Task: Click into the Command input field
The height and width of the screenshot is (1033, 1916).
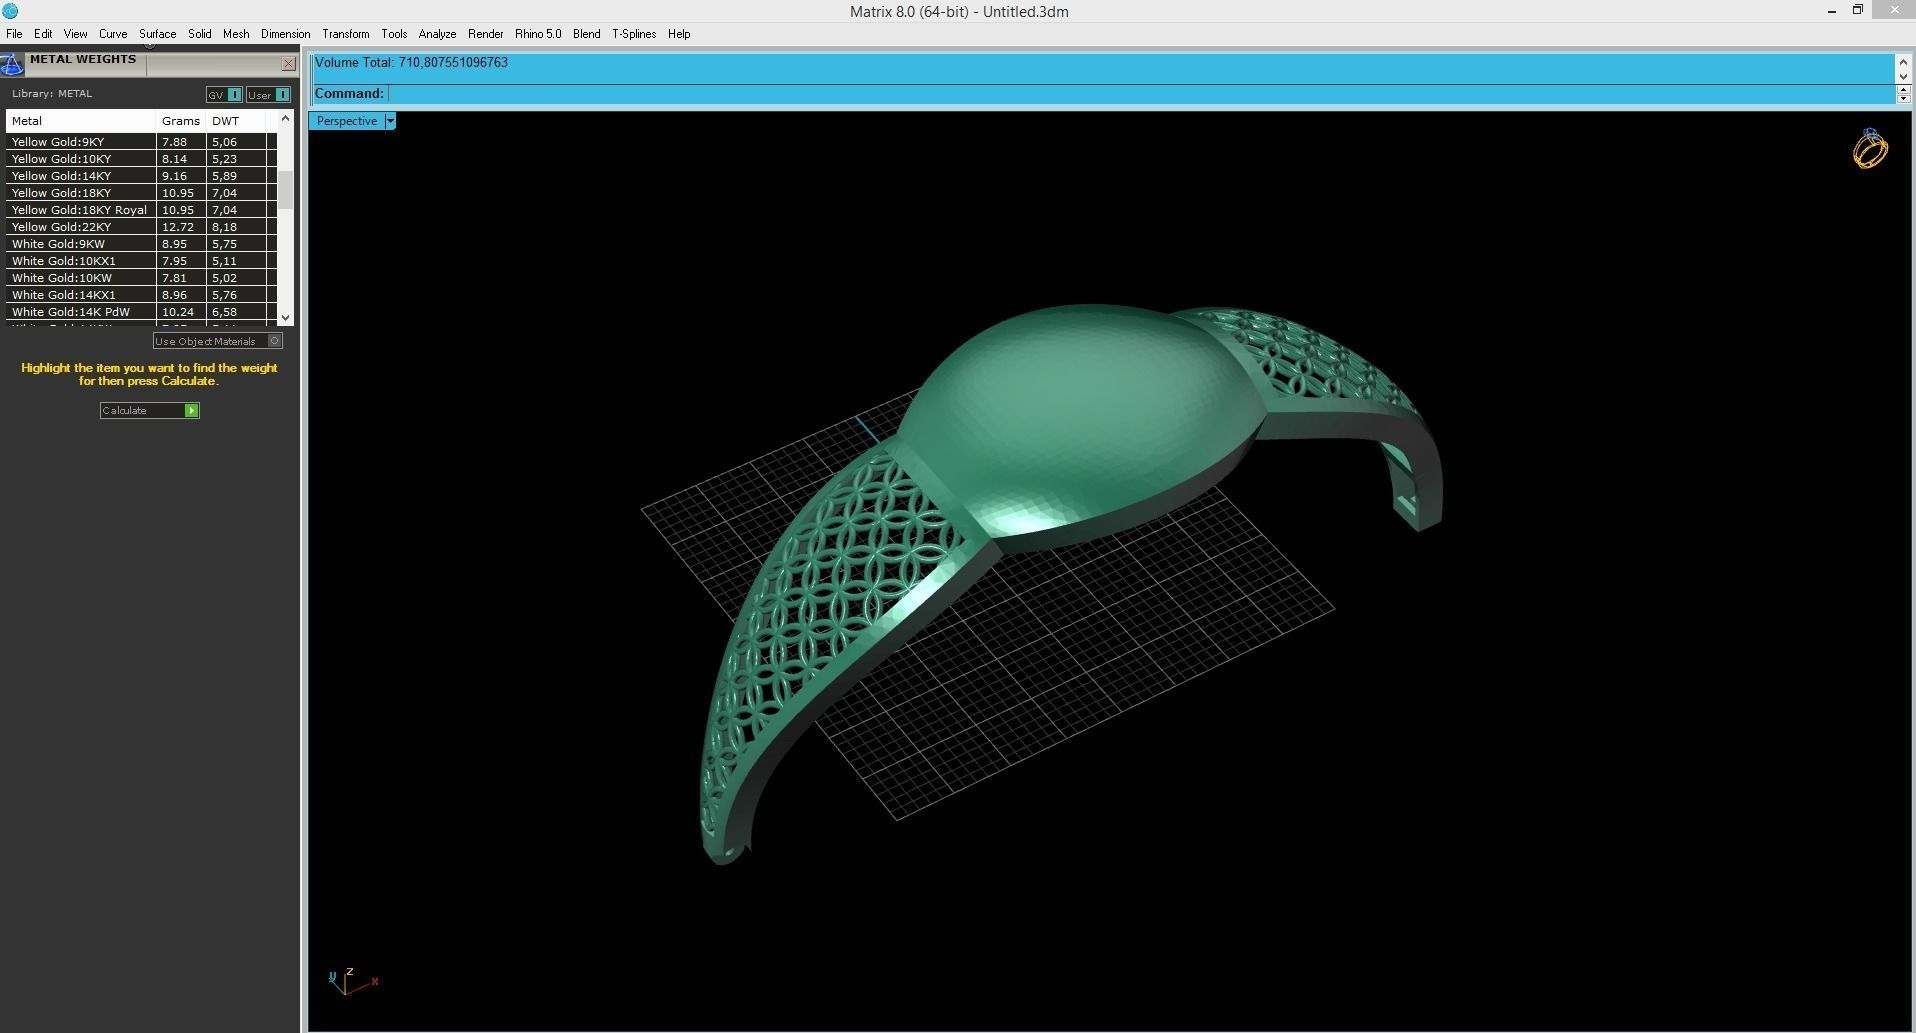Action: click(1140, 94)
